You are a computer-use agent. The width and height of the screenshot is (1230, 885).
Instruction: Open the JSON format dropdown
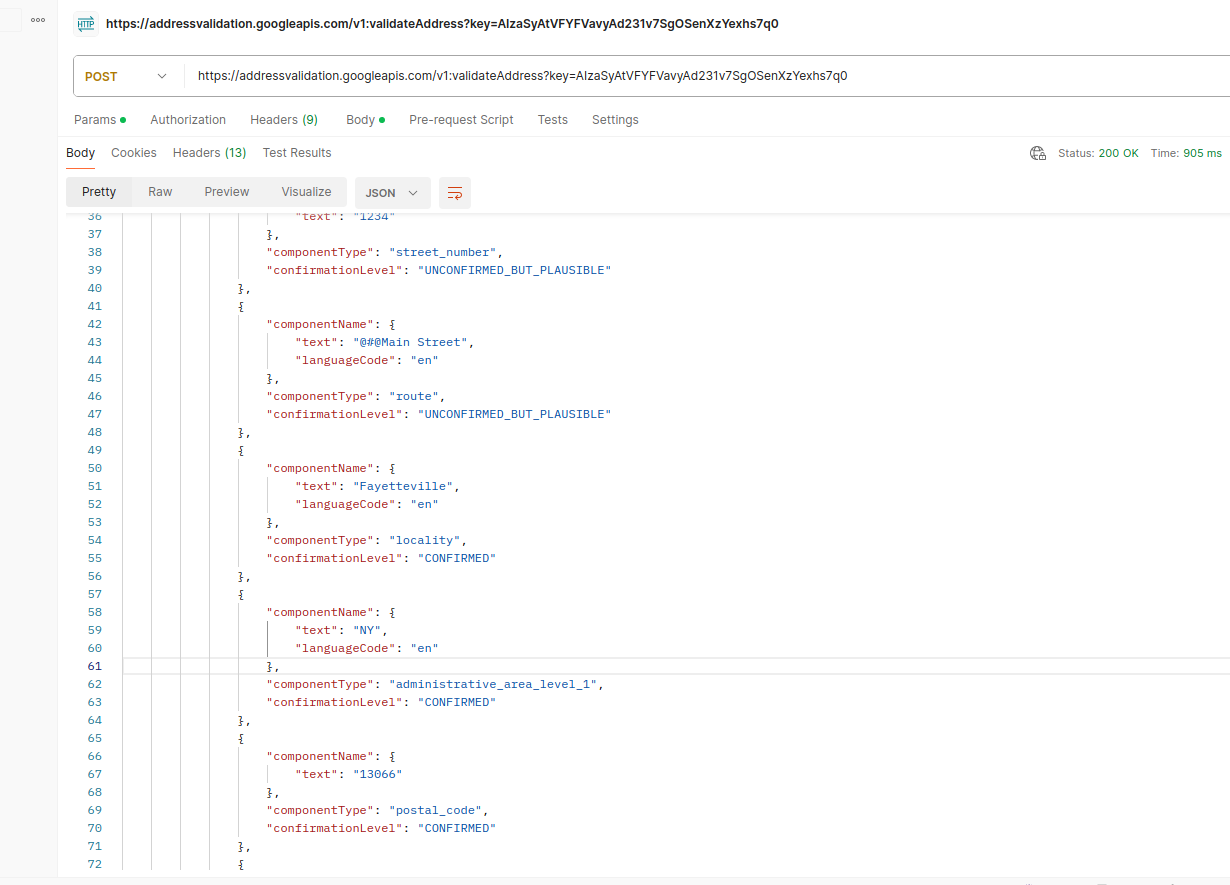(x=392, y=193)
